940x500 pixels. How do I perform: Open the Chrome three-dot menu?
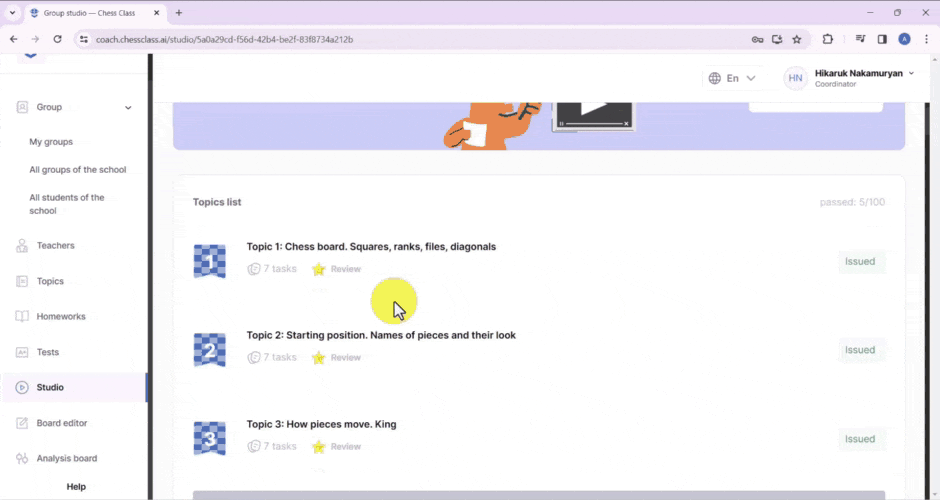click(x=926, y=40)
